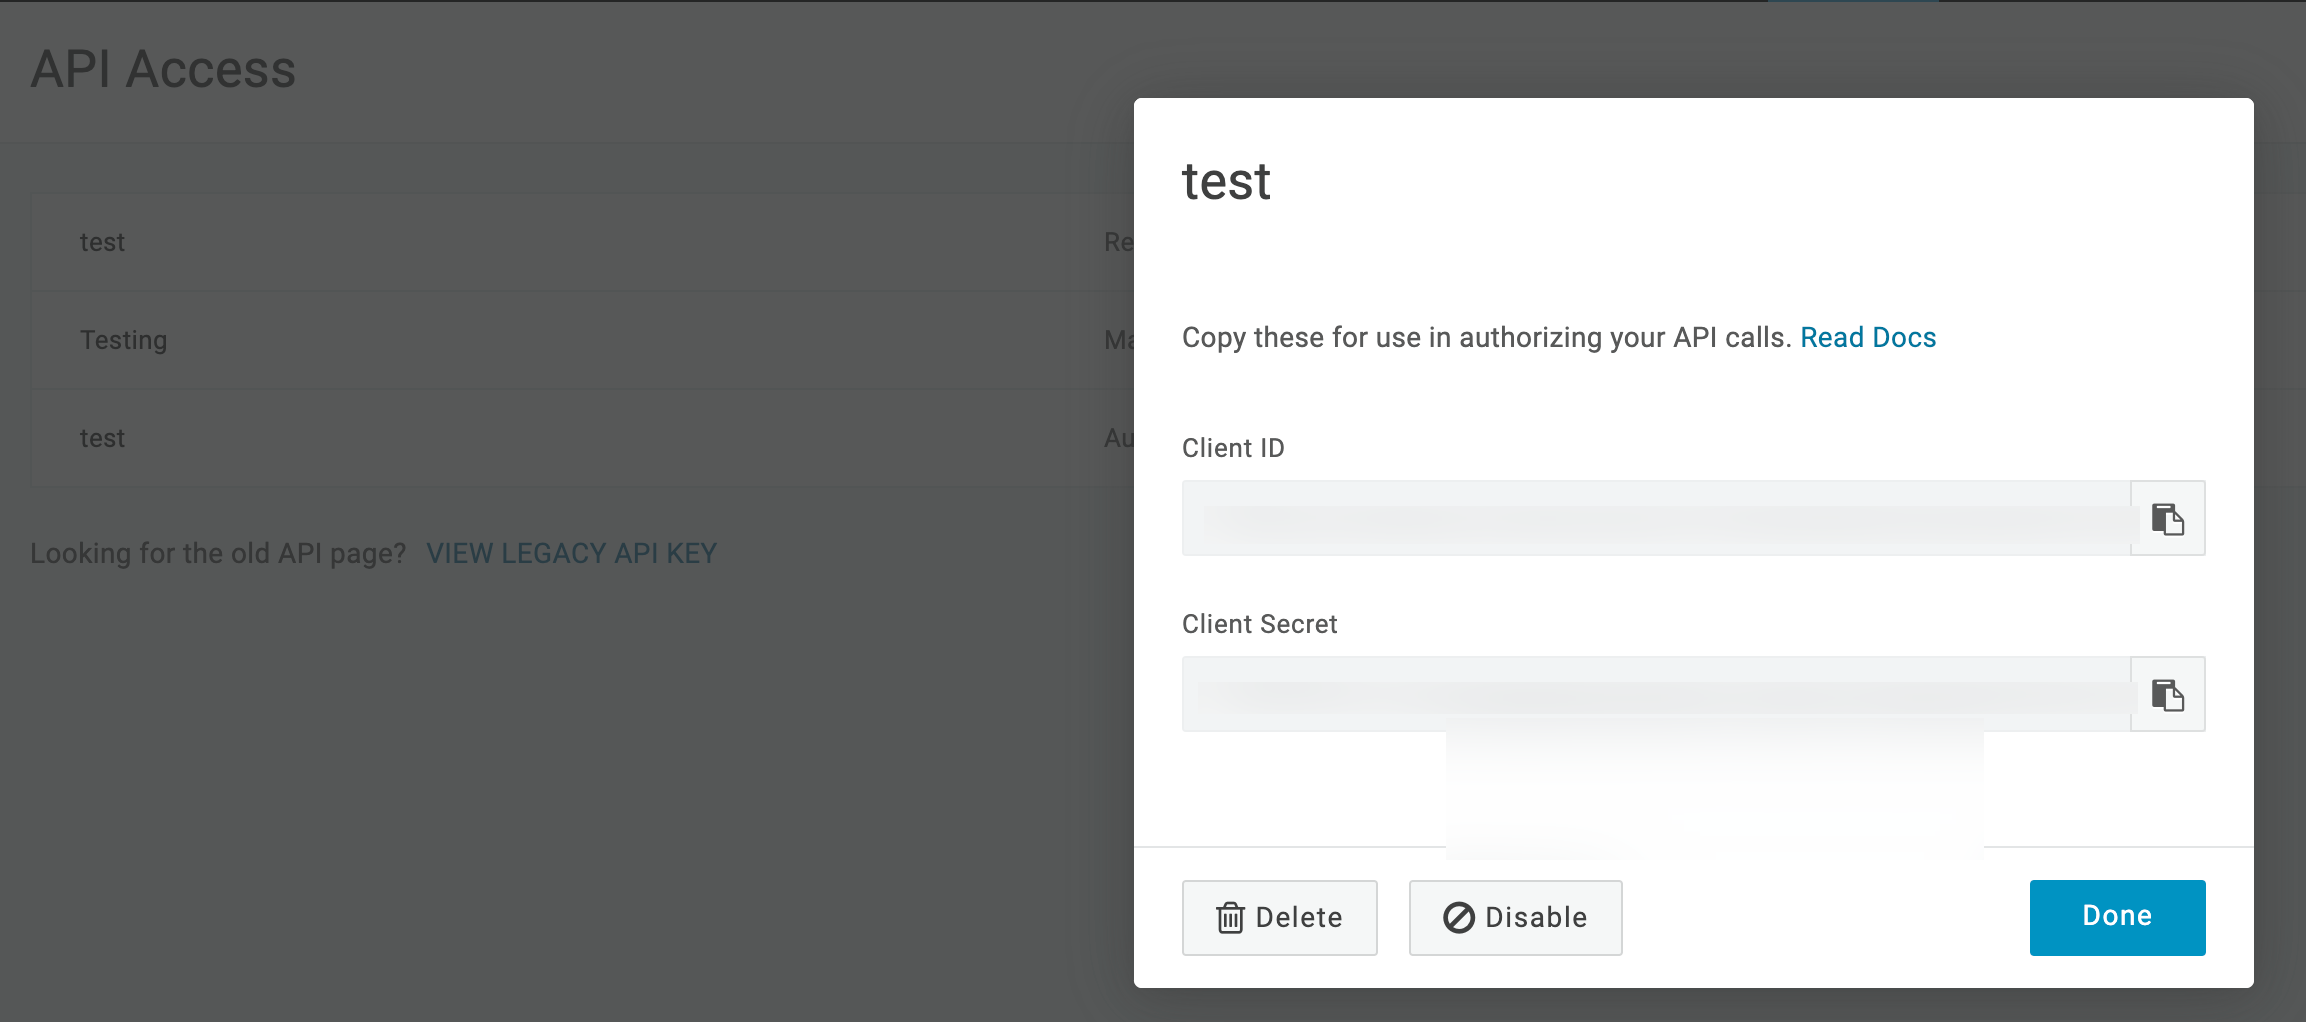Click the Client Secret label
The height and width of the screenshot is (1022, 2306).
(x=1259, y=624)
